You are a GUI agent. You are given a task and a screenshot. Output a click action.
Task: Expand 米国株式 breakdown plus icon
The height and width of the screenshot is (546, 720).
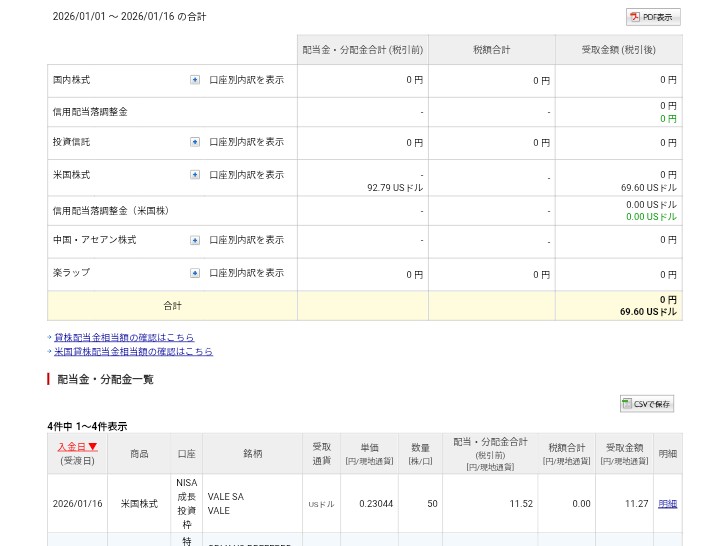click(x=195, y=175)
